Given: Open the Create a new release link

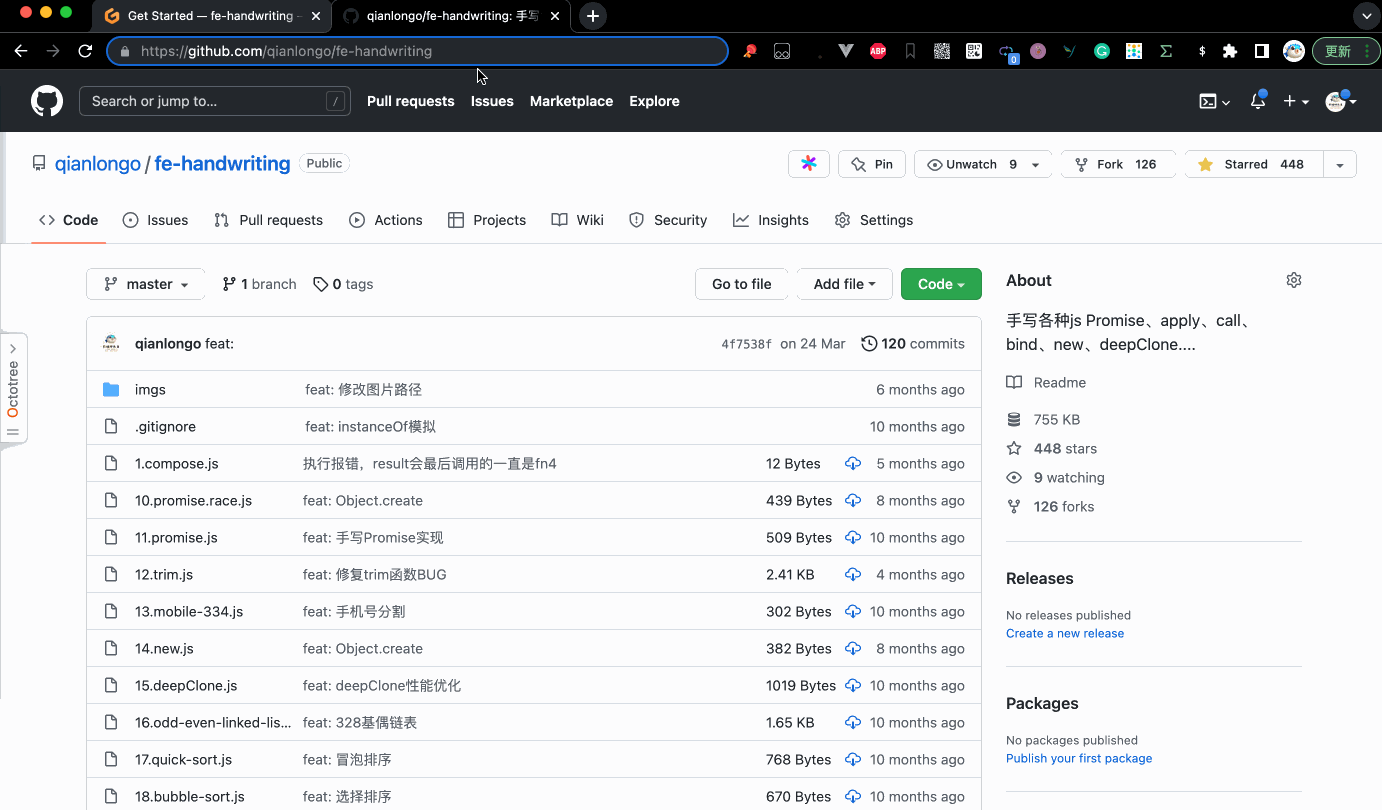Looking at the screenshot, I should coord(1064,632).
